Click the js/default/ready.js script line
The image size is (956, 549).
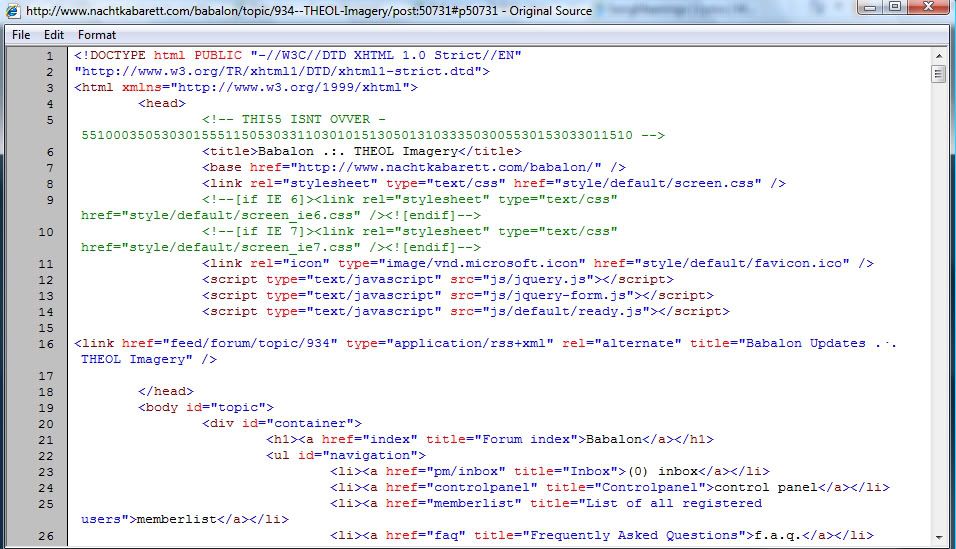tap(466, 311)
